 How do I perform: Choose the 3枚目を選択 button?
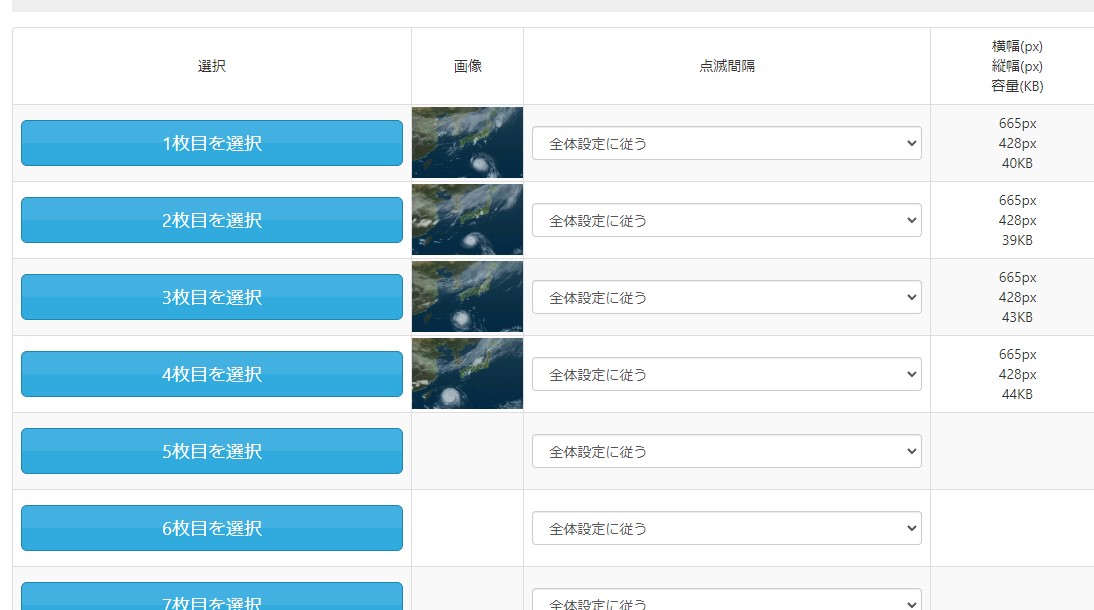[211, 297]
